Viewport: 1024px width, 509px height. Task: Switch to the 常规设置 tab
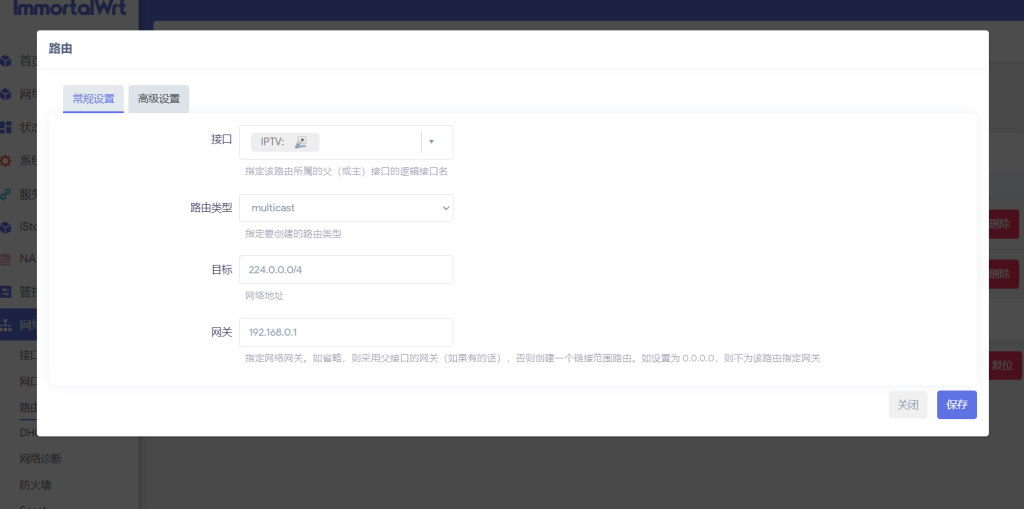pyautogui.click(x=93, y=99)
